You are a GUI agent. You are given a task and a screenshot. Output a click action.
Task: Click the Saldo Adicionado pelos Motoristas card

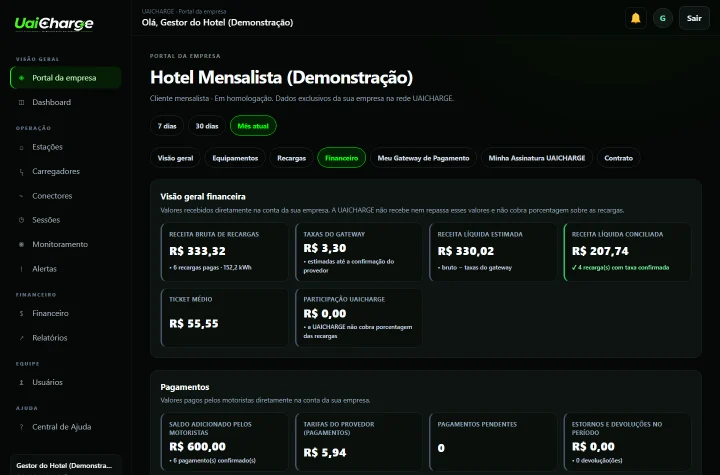[225, 442]
